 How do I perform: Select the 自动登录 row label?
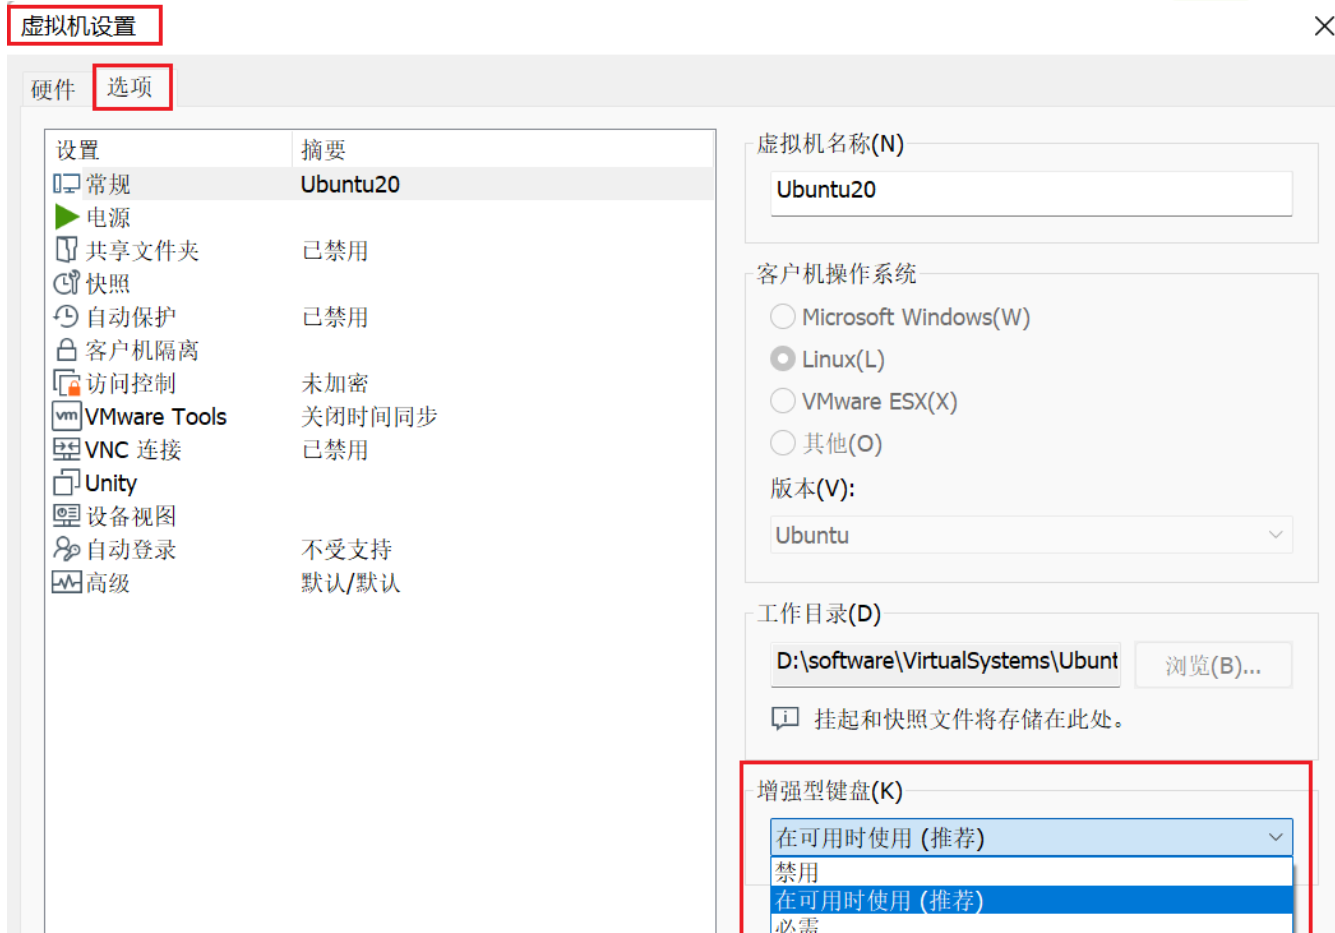(x=131, y=549)
